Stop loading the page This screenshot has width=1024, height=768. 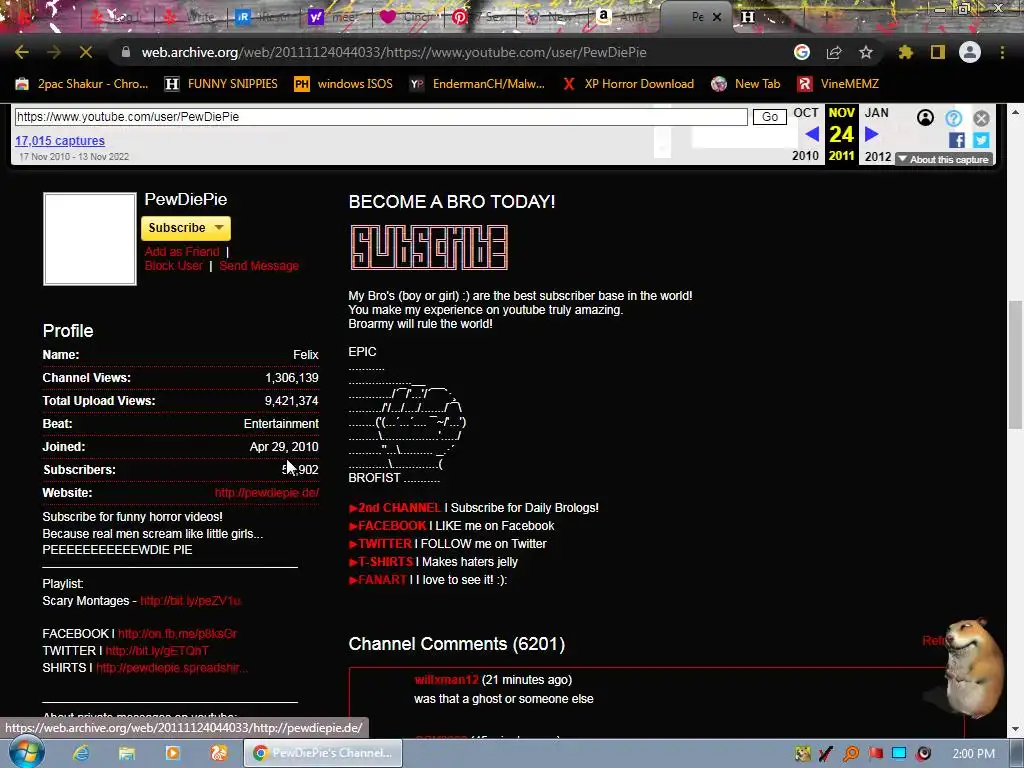86,52
